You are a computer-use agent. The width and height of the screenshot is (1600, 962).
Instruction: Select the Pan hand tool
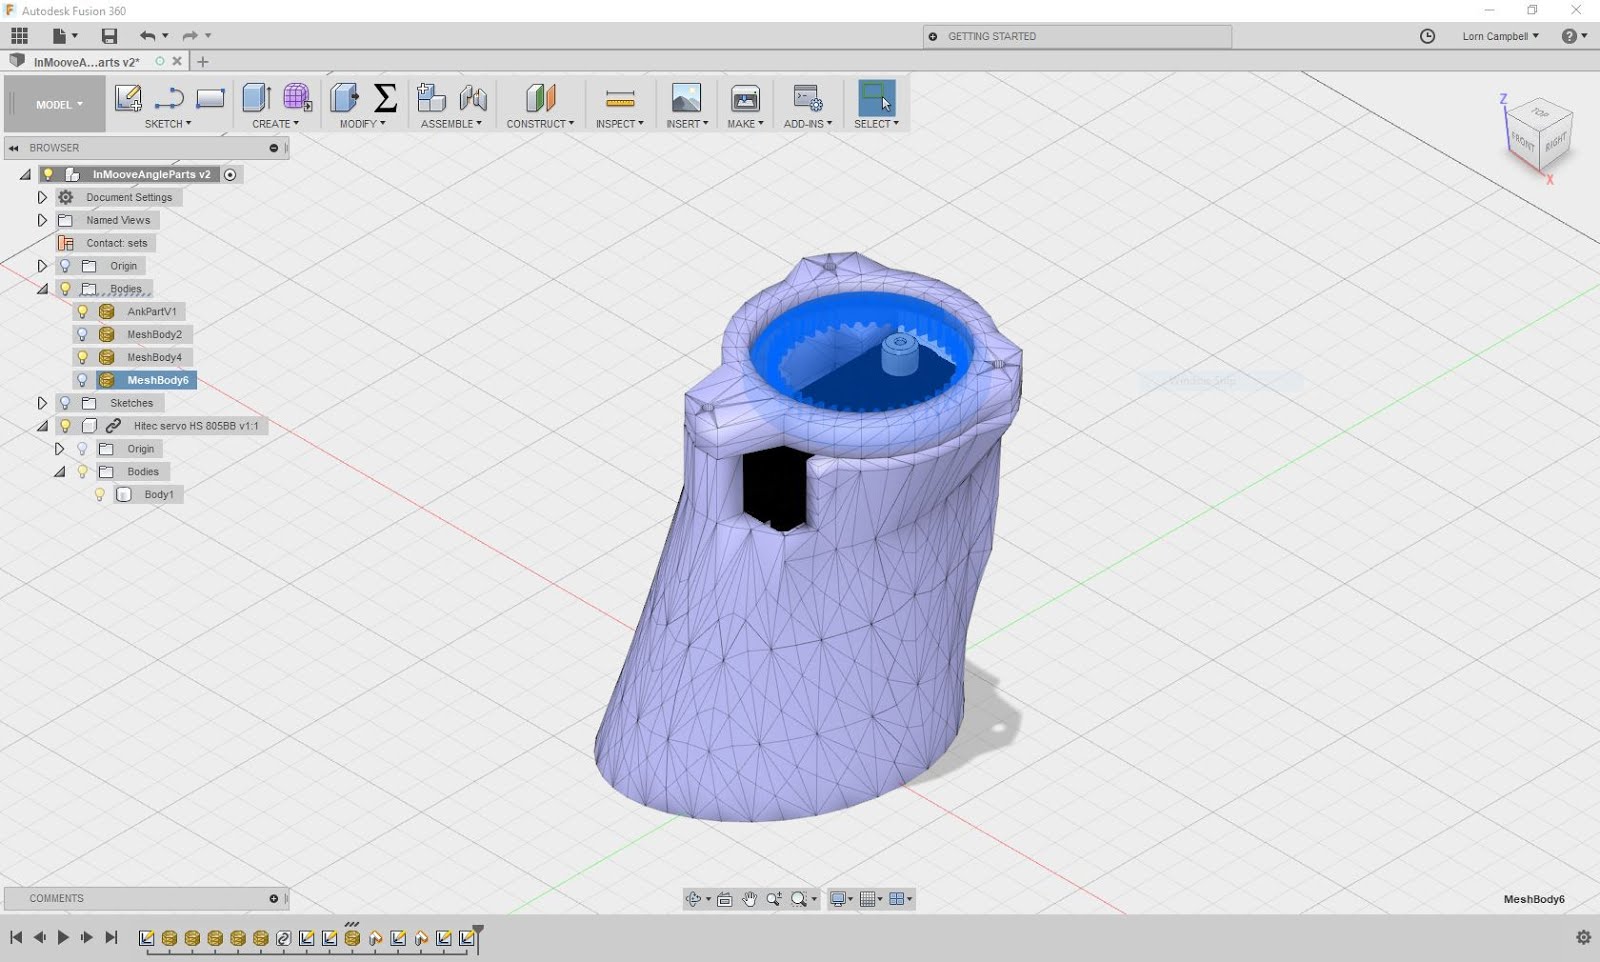pos(749,899)
